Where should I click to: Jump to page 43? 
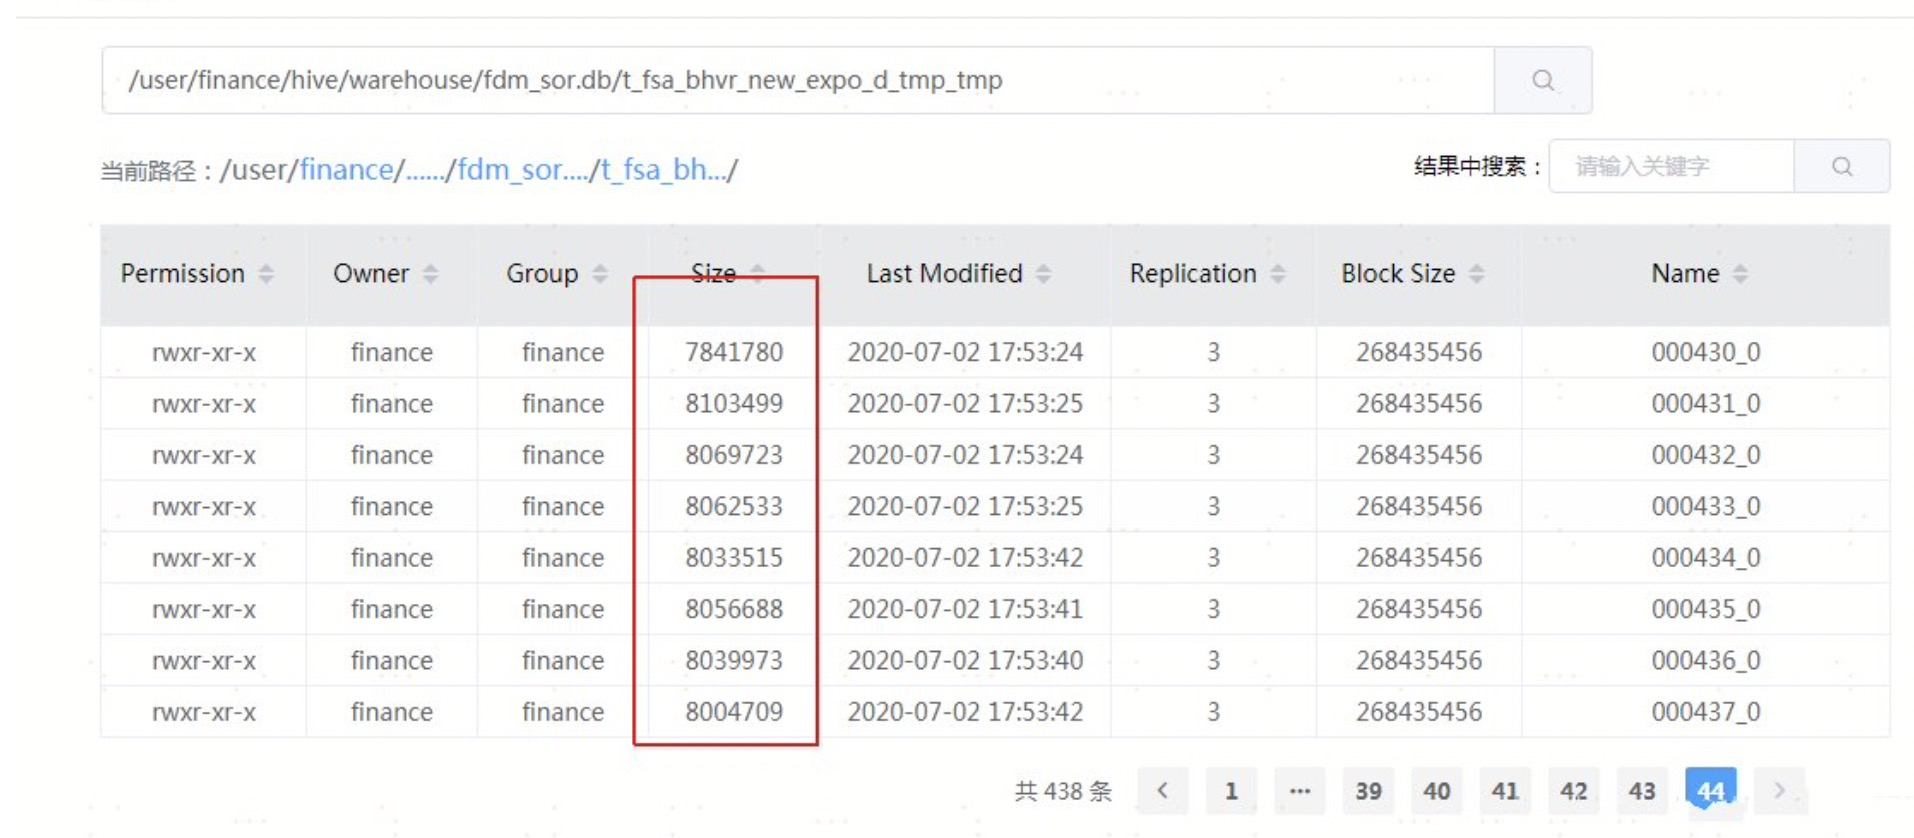(x=1642, y=791)
